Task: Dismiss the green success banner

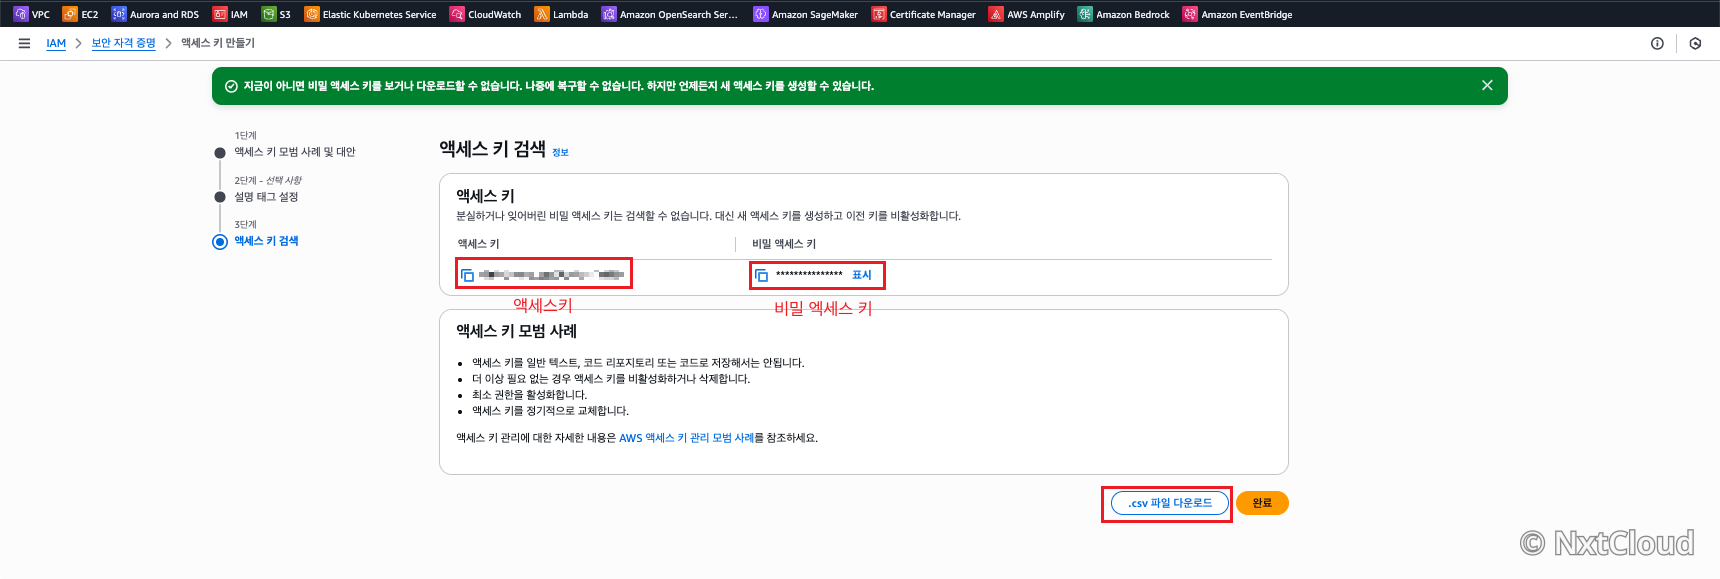Action: click(1487, 86)
